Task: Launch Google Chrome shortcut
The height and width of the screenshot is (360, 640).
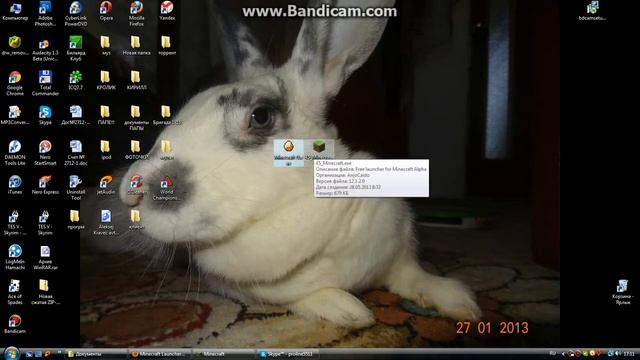Action: (15, 83)
